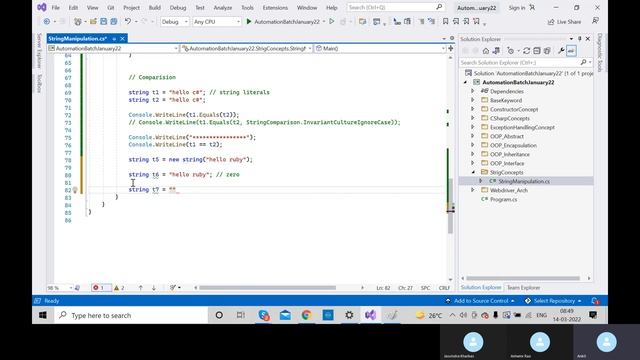640x360 pixels.
Task: Open Settings gear from the taskbar
Action: coord(349,315)
